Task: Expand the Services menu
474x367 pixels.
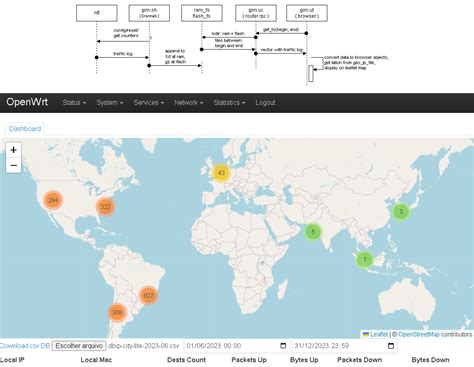Action: [x=149, y=103]
